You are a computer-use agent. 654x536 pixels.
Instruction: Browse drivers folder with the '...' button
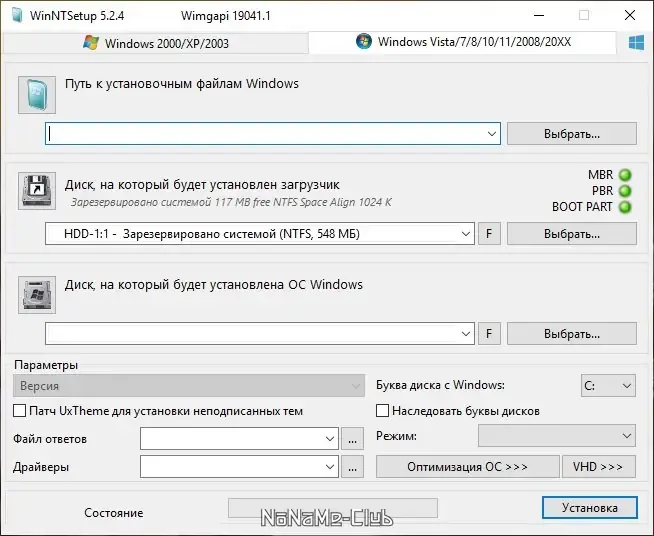tap(352, 467)
